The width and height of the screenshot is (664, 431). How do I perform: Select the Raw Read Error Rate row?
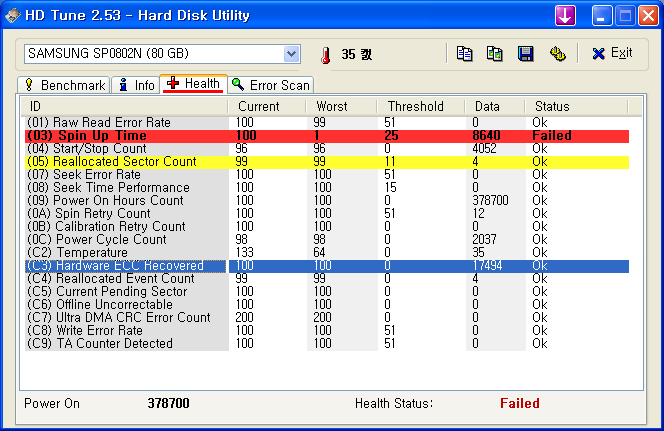(327, 122)
